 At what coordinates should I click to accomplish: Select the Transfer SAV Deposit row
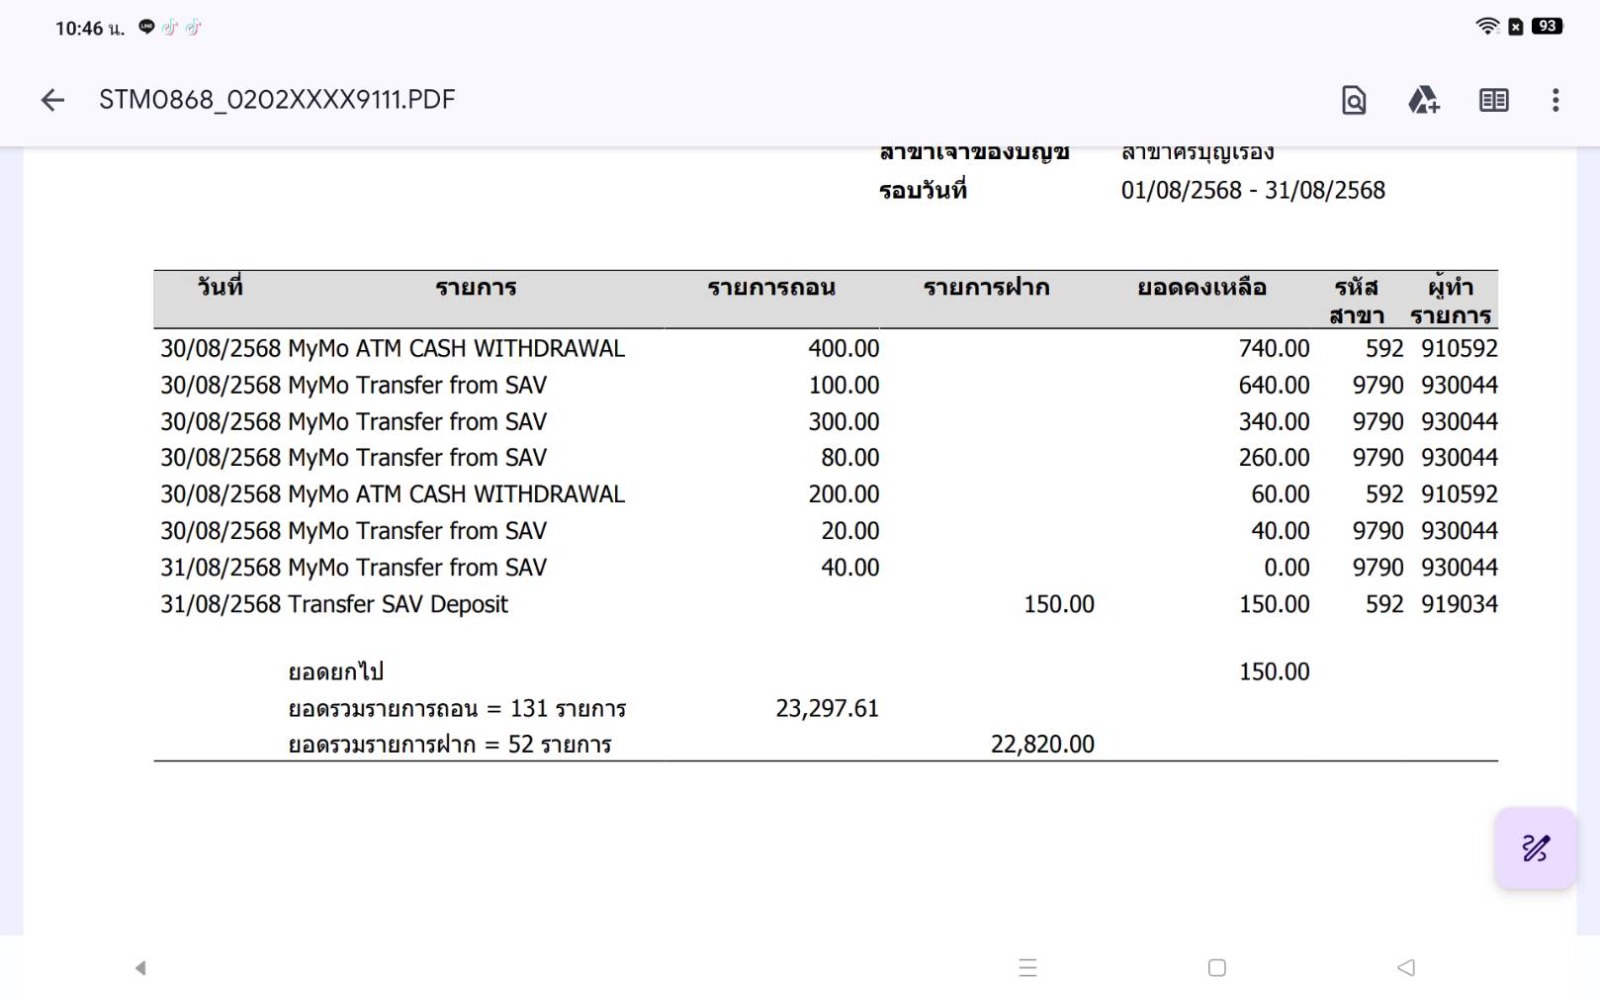click(x=398, y=604)
